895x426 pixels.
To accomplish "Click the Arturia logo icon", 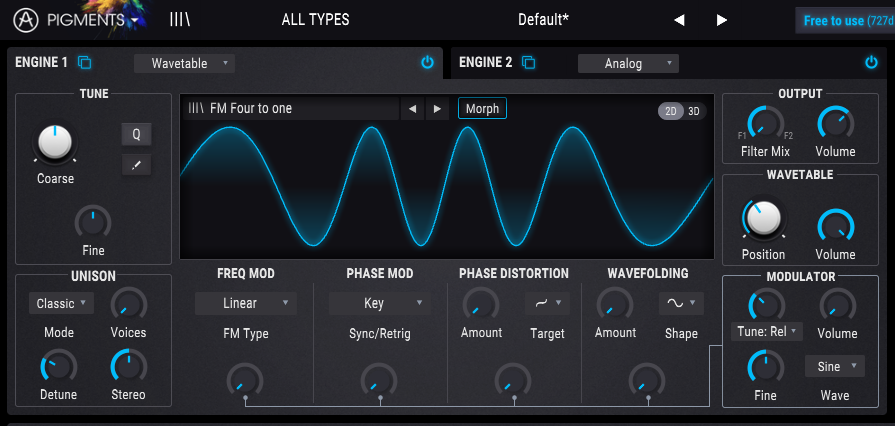I will (x=26, y=21).
